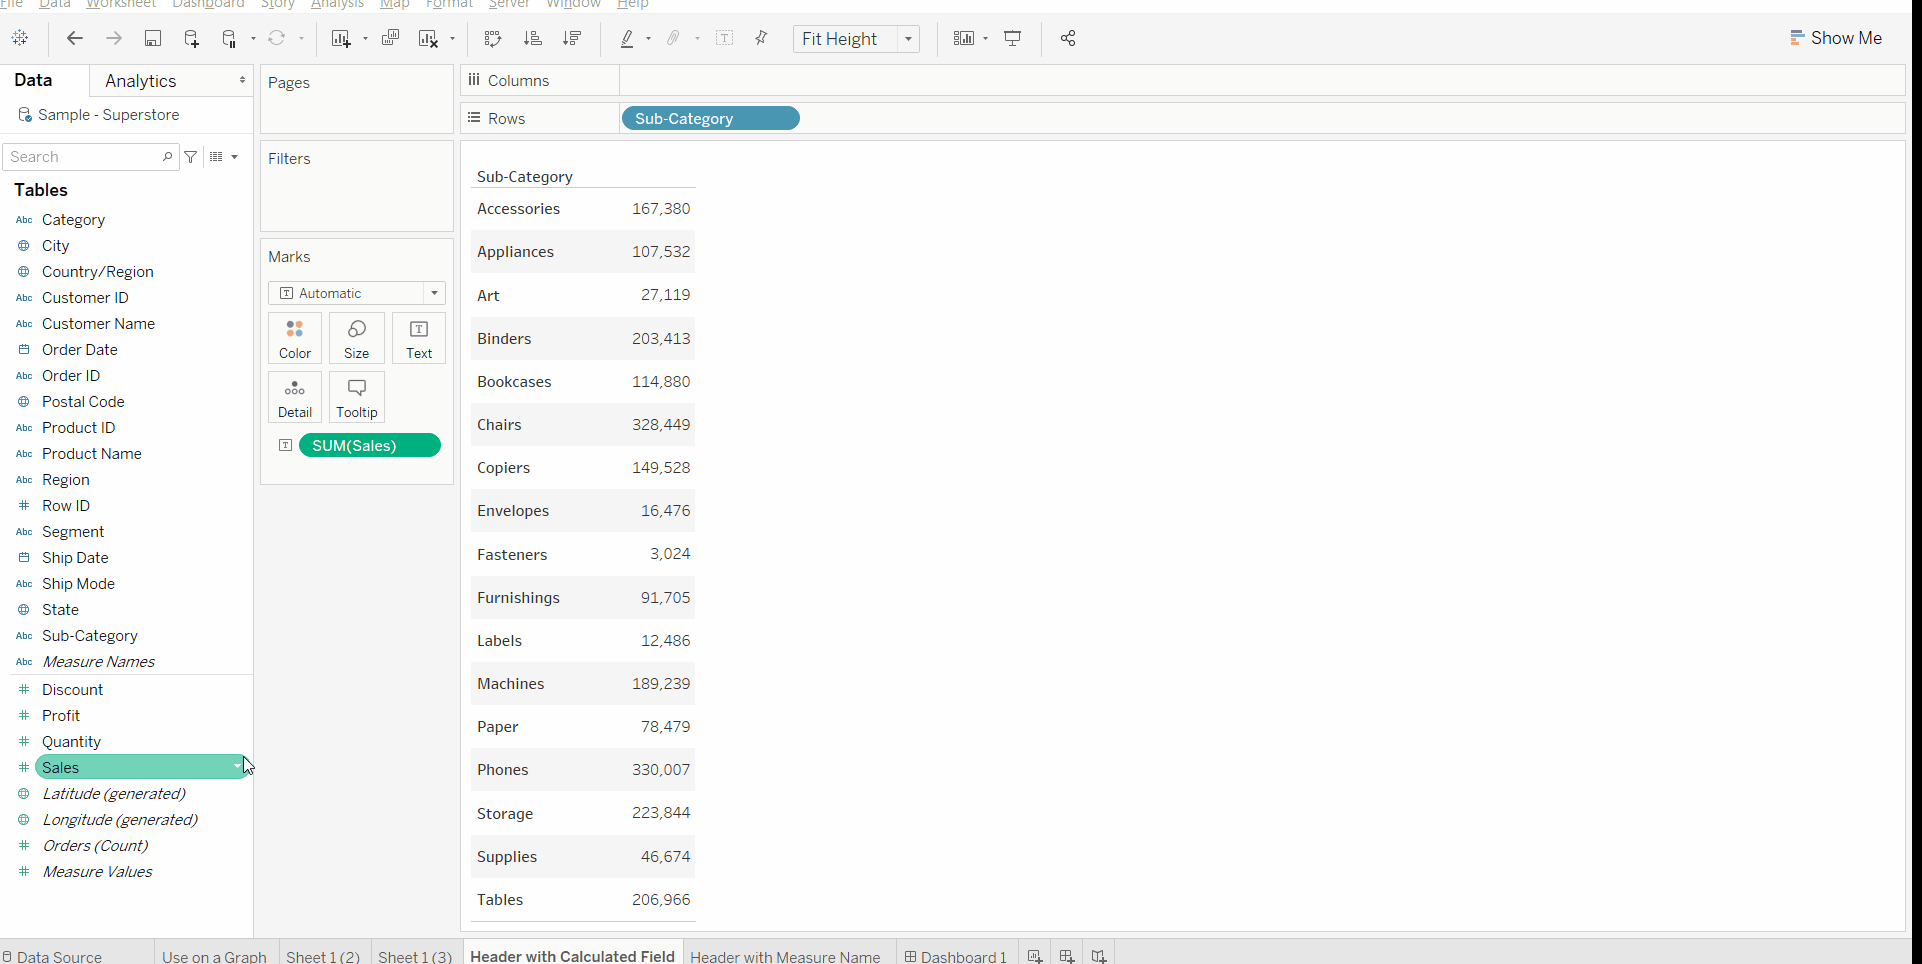The image size is (1922, 964).
Task: Open the Dashboard 1 tab
Action: tap(956, 956)
